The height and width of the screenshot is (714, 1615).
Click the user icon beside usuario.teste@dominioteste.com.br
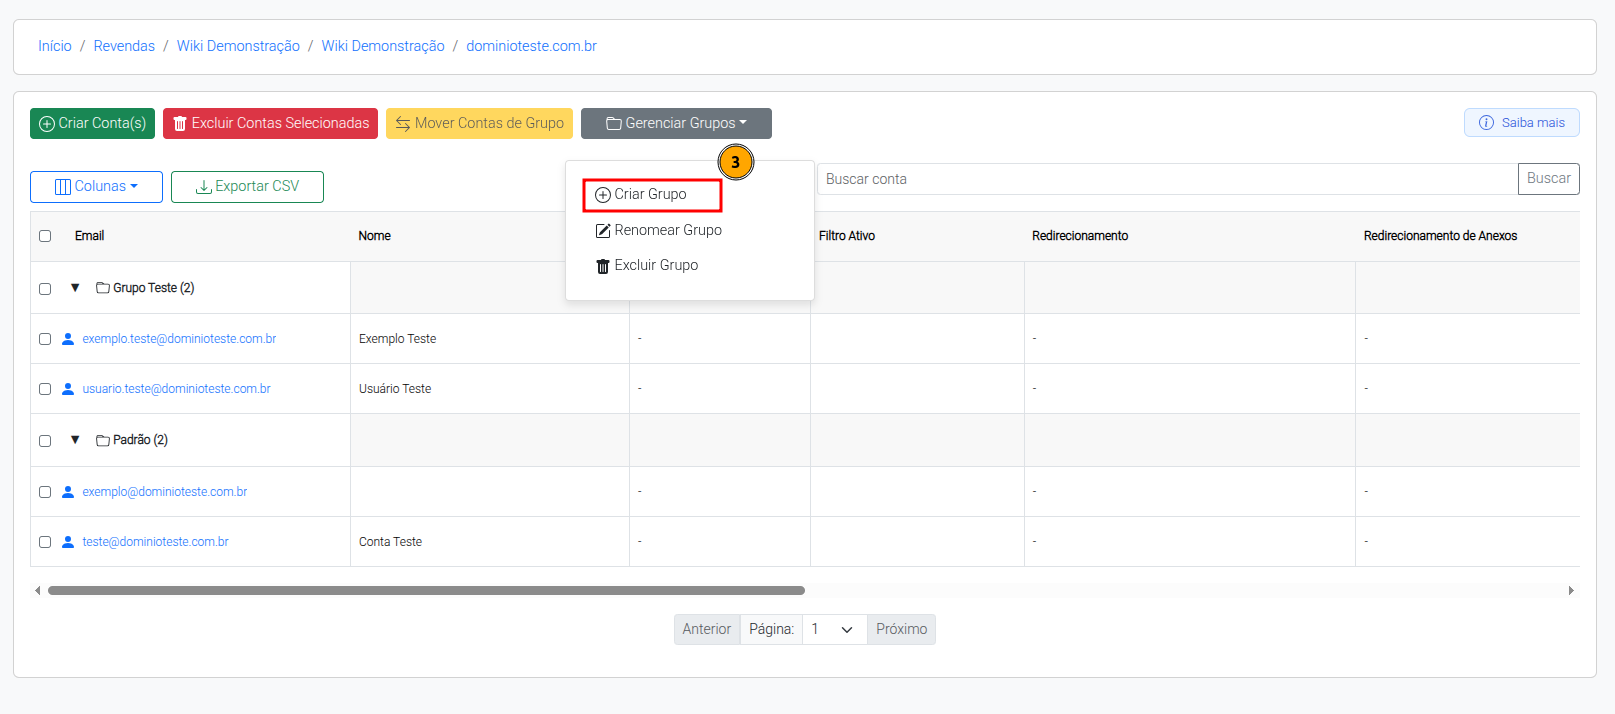tap(68, 389)
